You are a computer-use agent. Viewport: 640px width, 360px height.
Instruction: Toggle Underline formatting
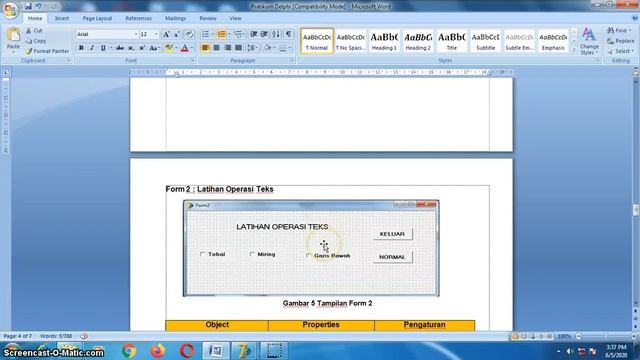click(103, 48)
